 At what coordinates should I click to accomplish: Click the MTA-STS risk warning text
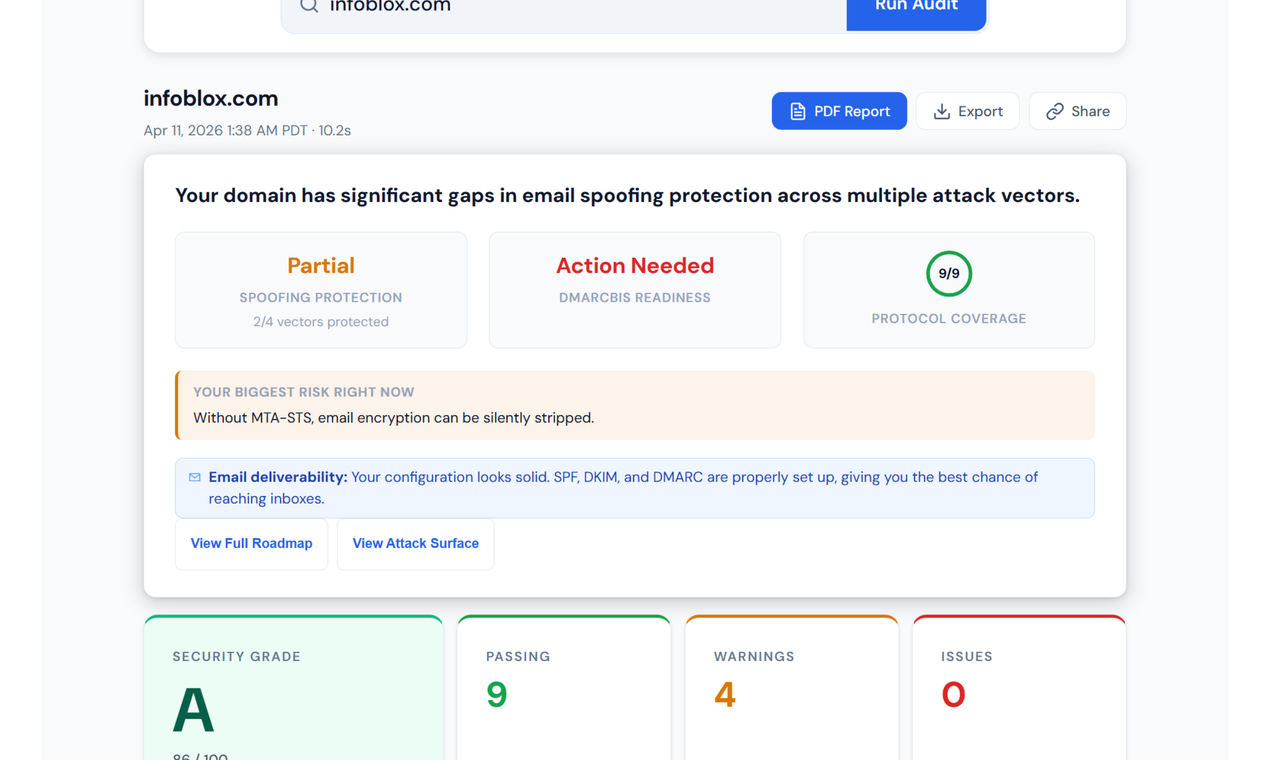tap(393, 418)
